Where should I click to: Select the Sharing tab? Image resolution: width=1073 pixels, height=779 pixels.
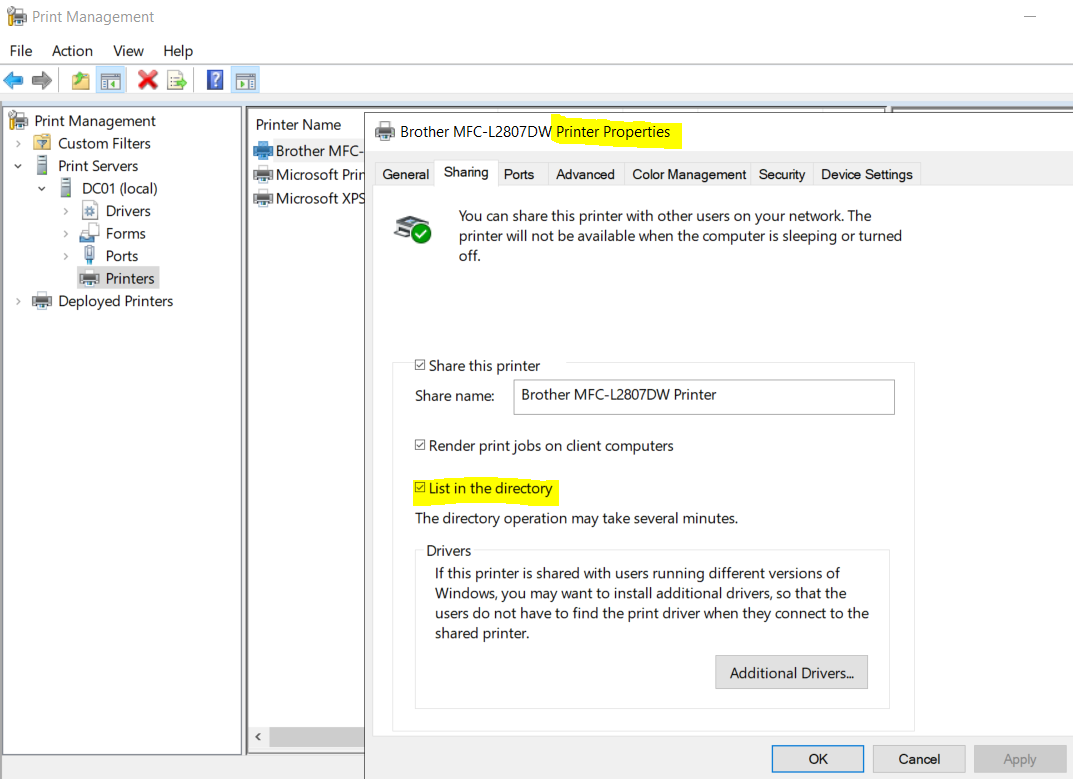[x=466, y=173]
